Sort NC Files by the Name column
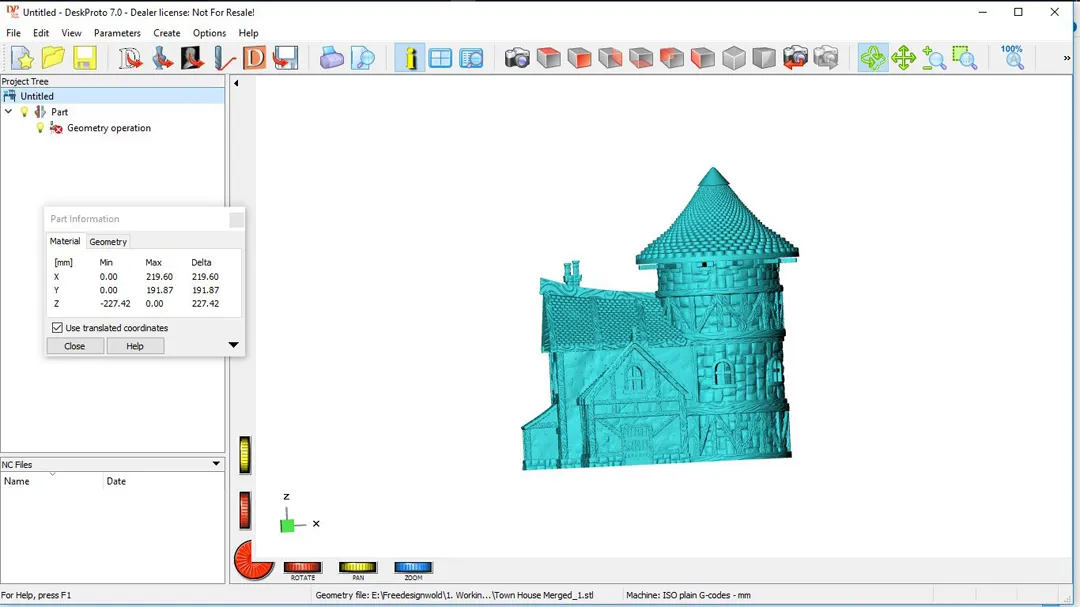Screen dimensions: 1080x607 click(x=52, y=481)
